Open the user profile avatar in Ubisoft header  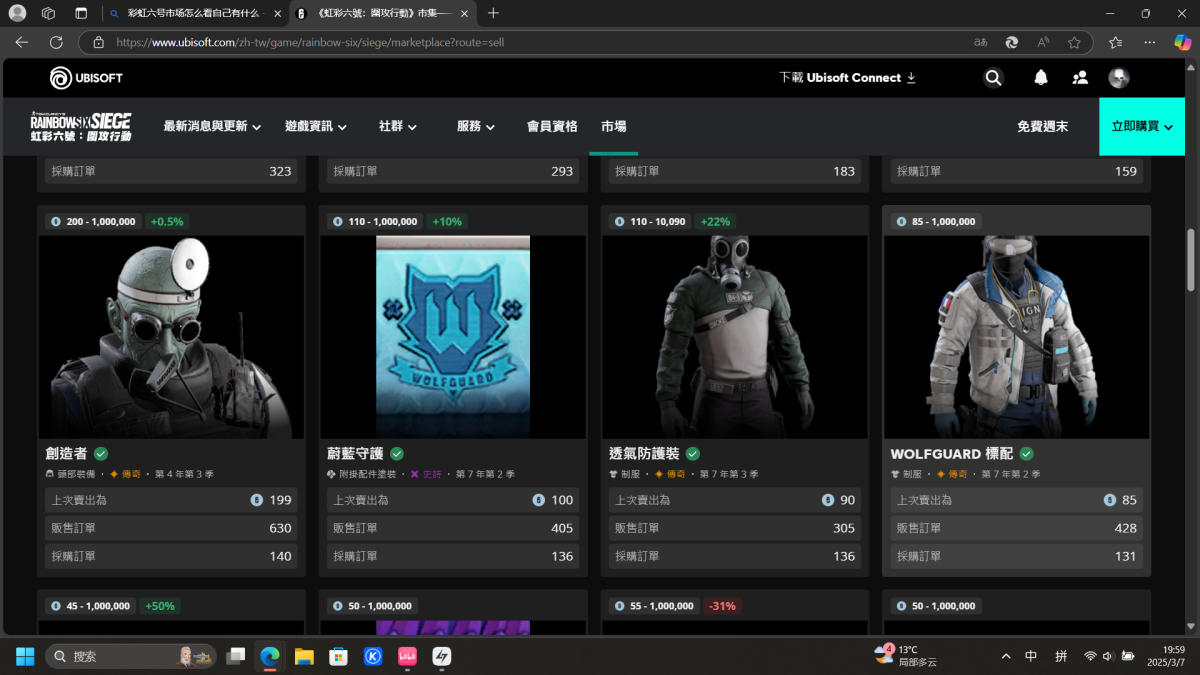[1119, 78]
